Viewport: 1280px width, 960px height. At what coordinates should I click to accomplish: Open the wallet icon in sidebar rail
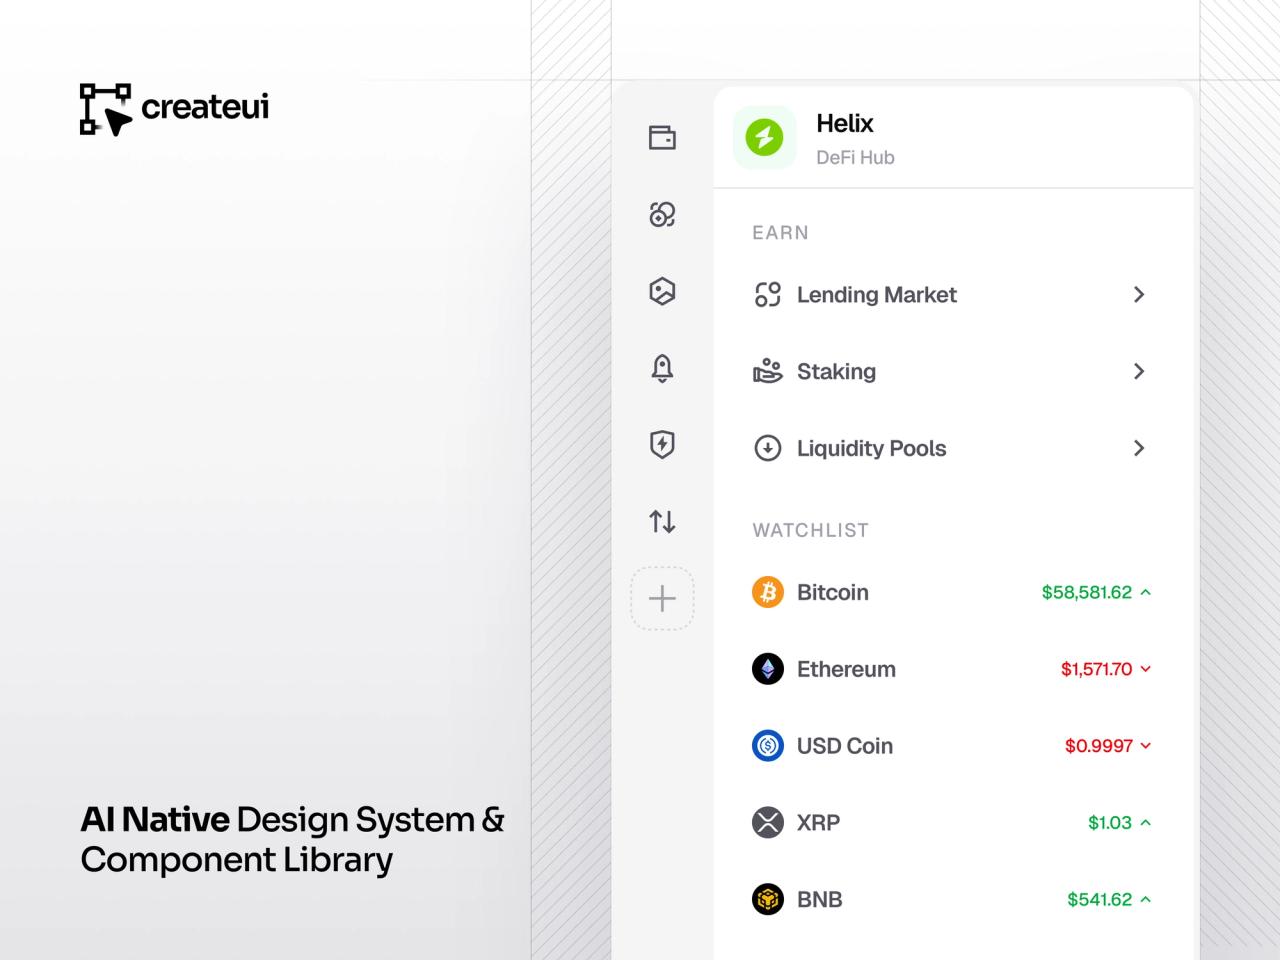click(662, 137)
